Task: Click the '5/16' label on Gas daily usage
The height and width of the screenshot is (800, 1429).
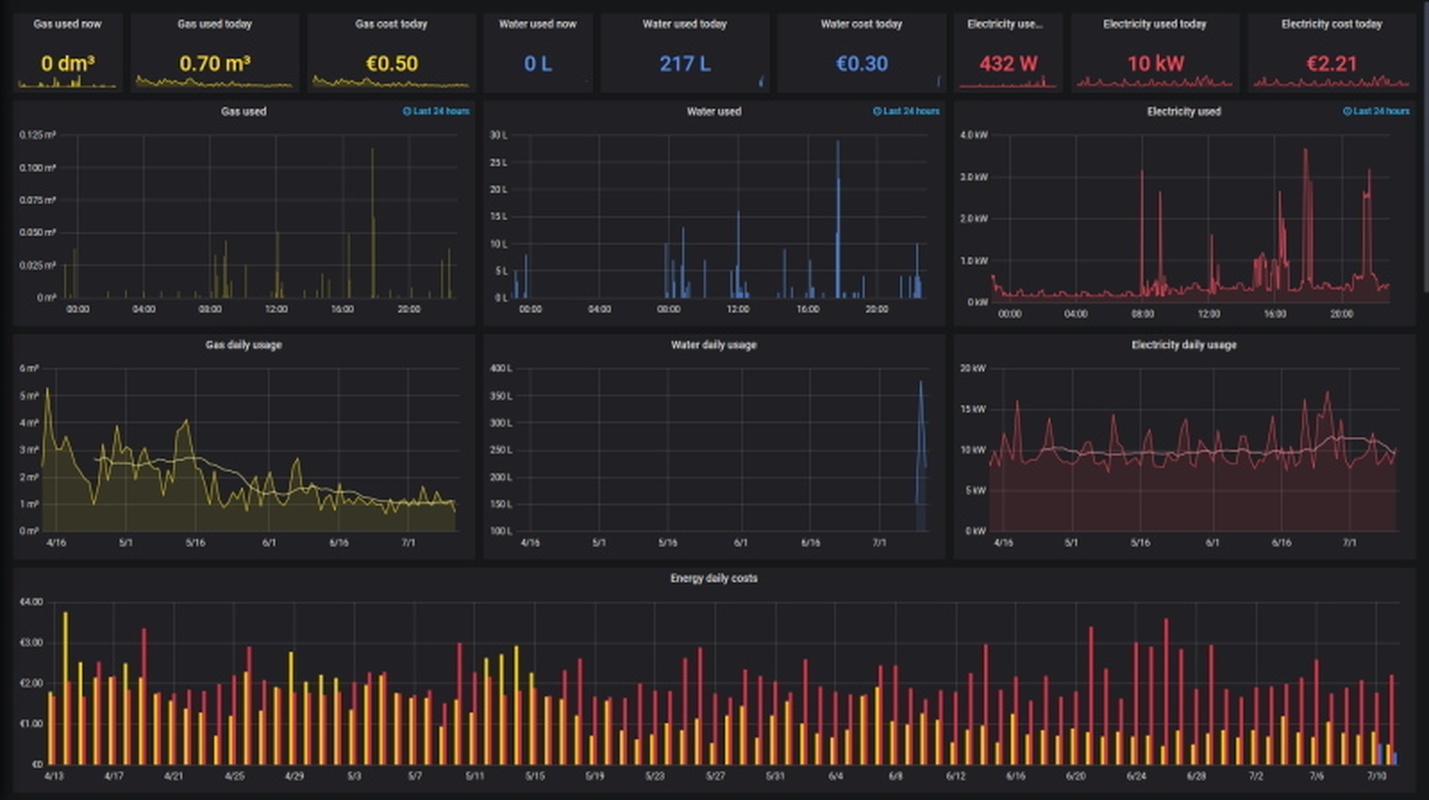Action: 196,543
